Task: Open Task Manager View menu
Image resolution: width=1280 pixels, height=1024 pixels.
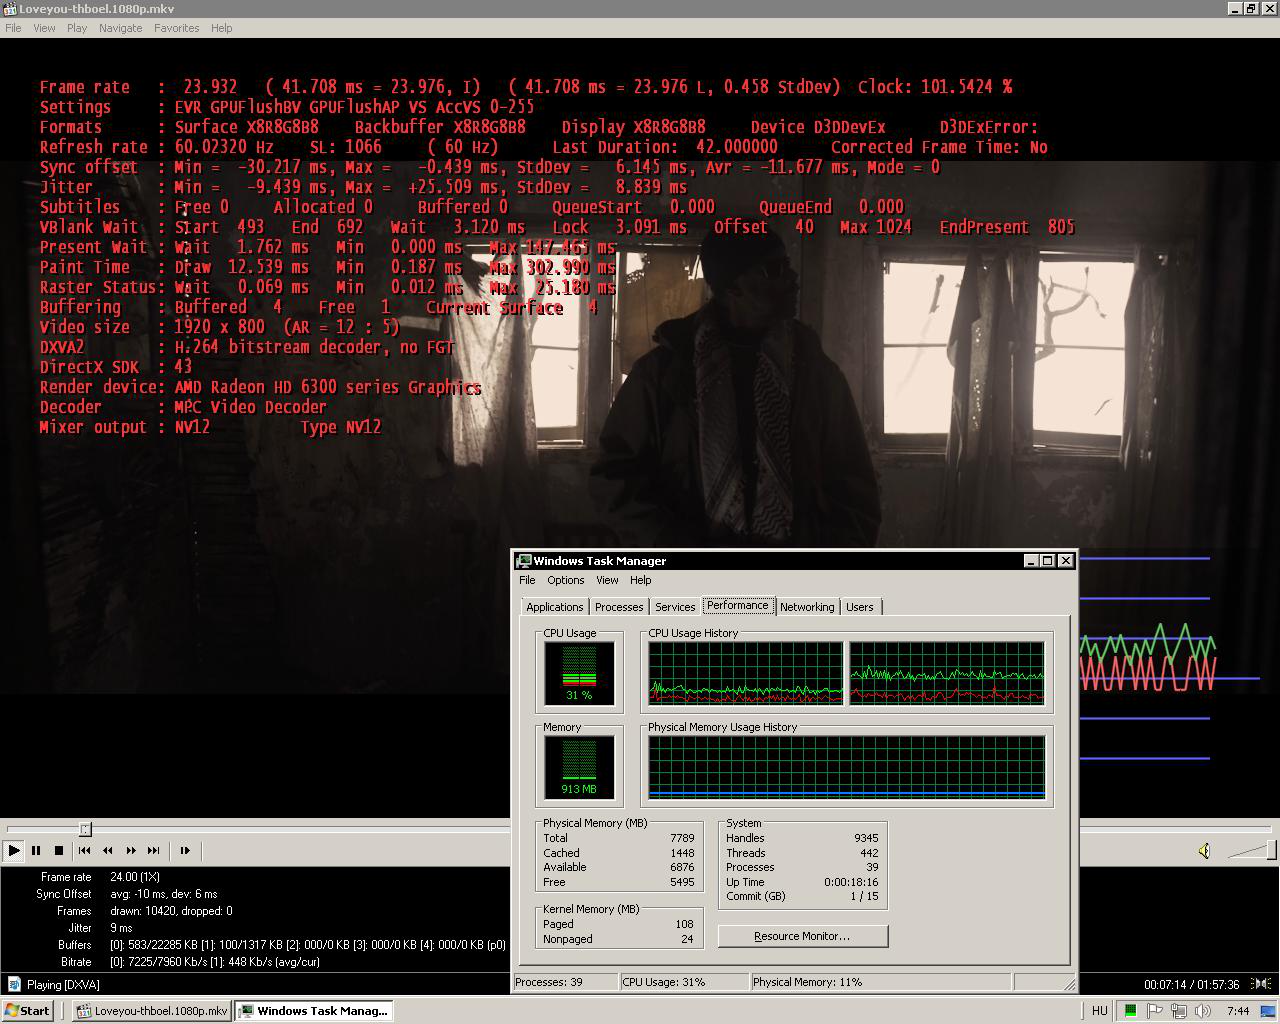Action: coord(607,580)
